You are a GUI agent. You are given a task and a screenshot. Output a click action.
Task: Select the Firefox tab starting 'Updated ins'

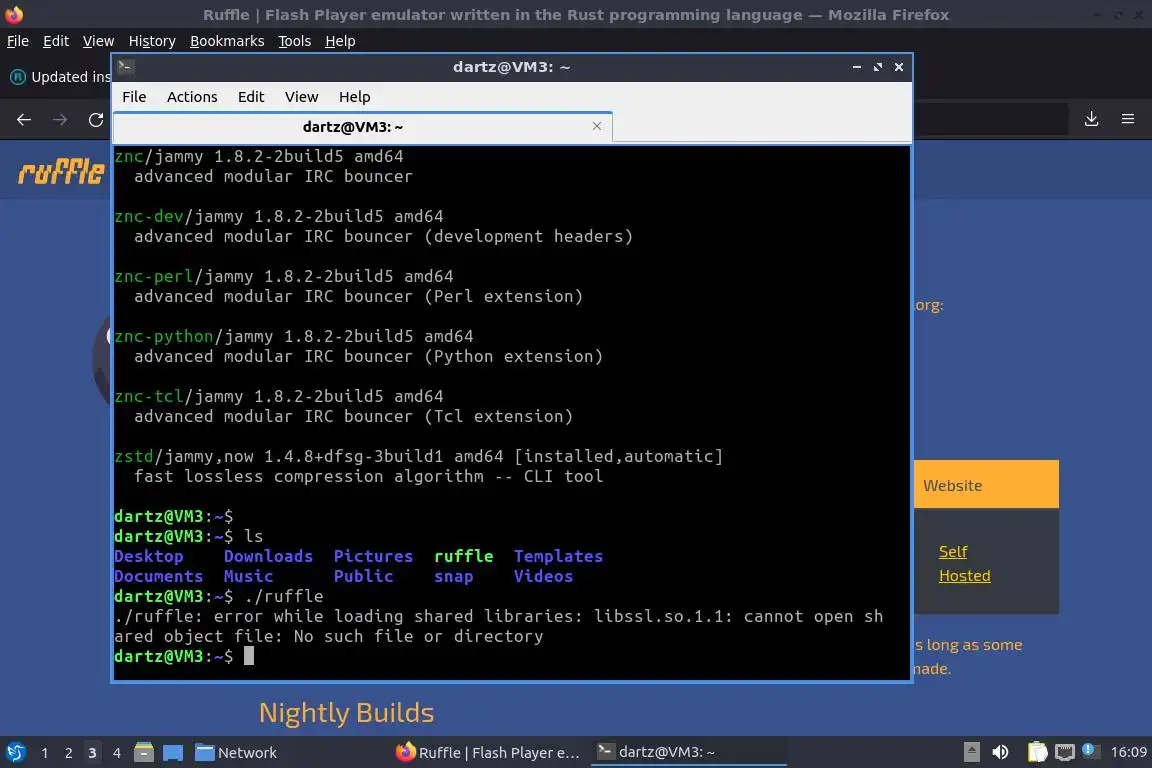(60, 76)
